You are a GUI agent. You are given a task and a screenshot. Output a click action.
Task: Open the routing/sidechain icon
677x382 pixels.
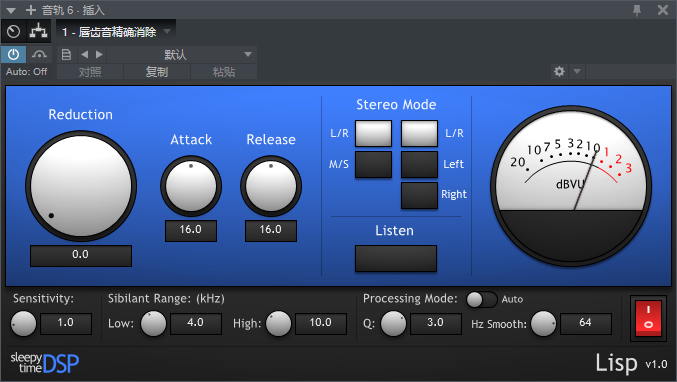(38, 32)
